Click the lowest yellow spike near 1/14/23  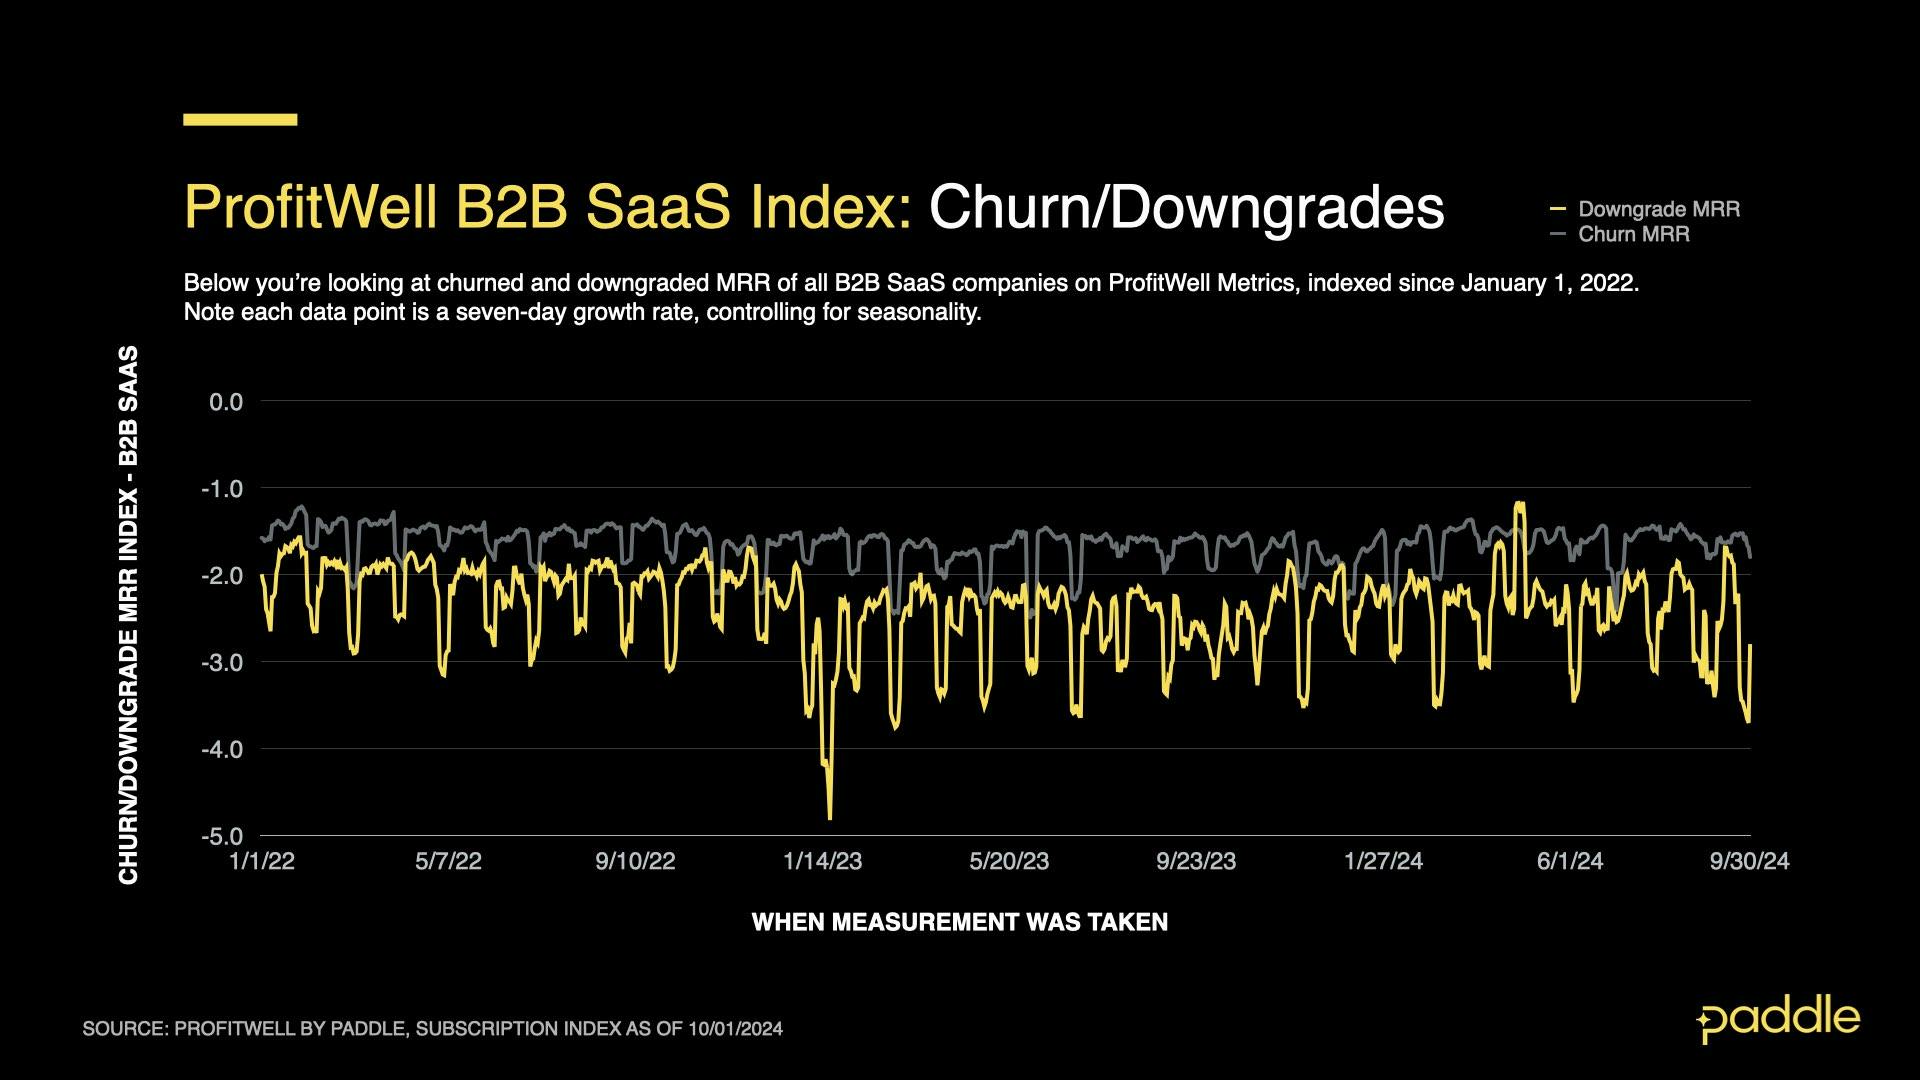tap(830, 815)
